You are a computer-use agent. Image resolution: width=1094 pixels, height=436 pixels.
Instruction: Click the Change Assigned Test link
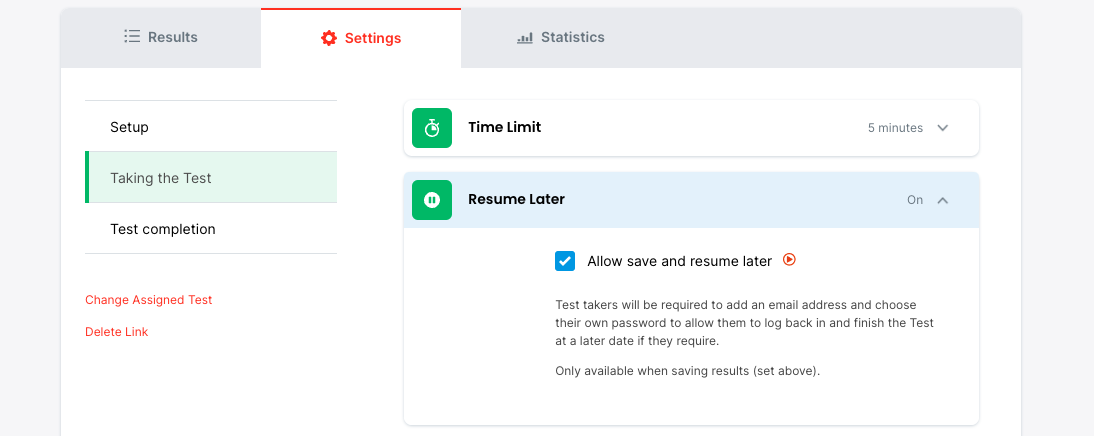click(149, 300)
